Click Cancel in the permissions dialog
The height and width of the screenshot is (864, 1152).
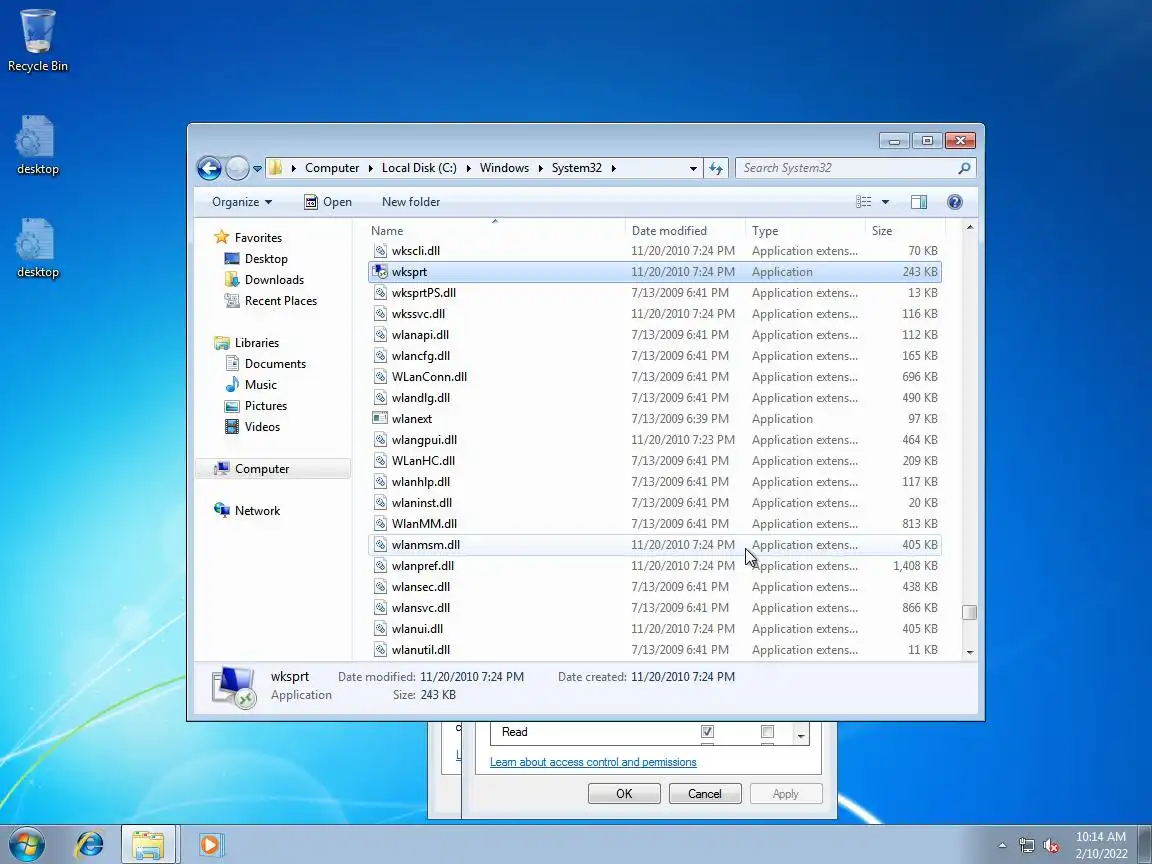point(705,794)
